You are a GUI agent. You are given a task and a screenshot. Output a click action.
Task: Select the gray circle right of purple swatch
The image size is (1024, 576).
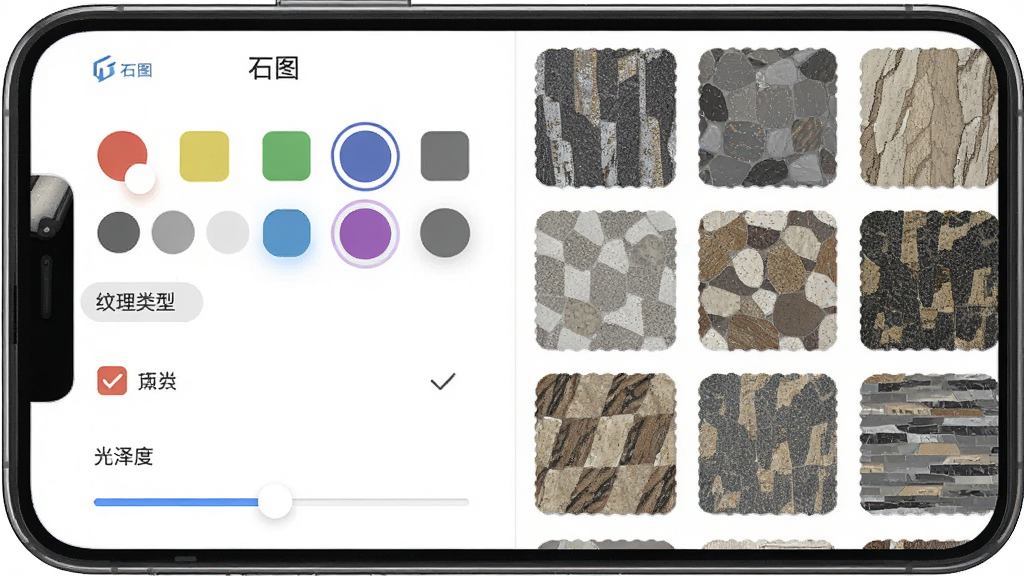click(x=445, y=232)
